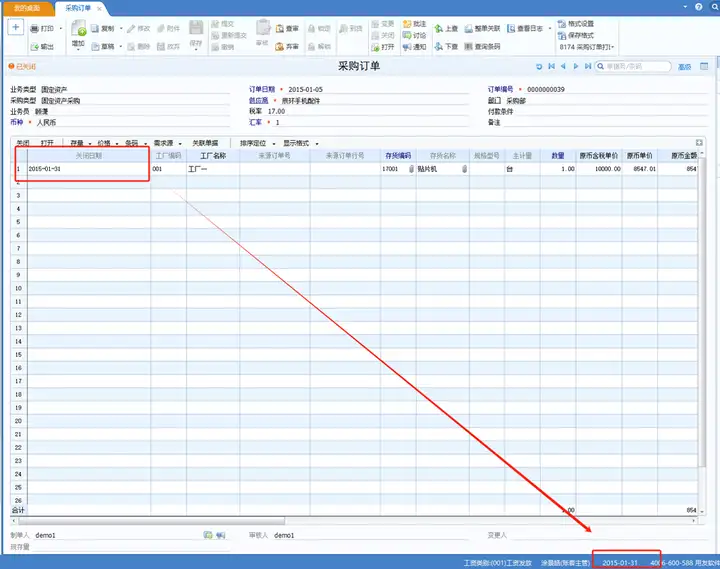Screen dimensions: 720x569
Task: Open the 8174 采购订单 print template dropdown
Action: [x=586, y=47]
